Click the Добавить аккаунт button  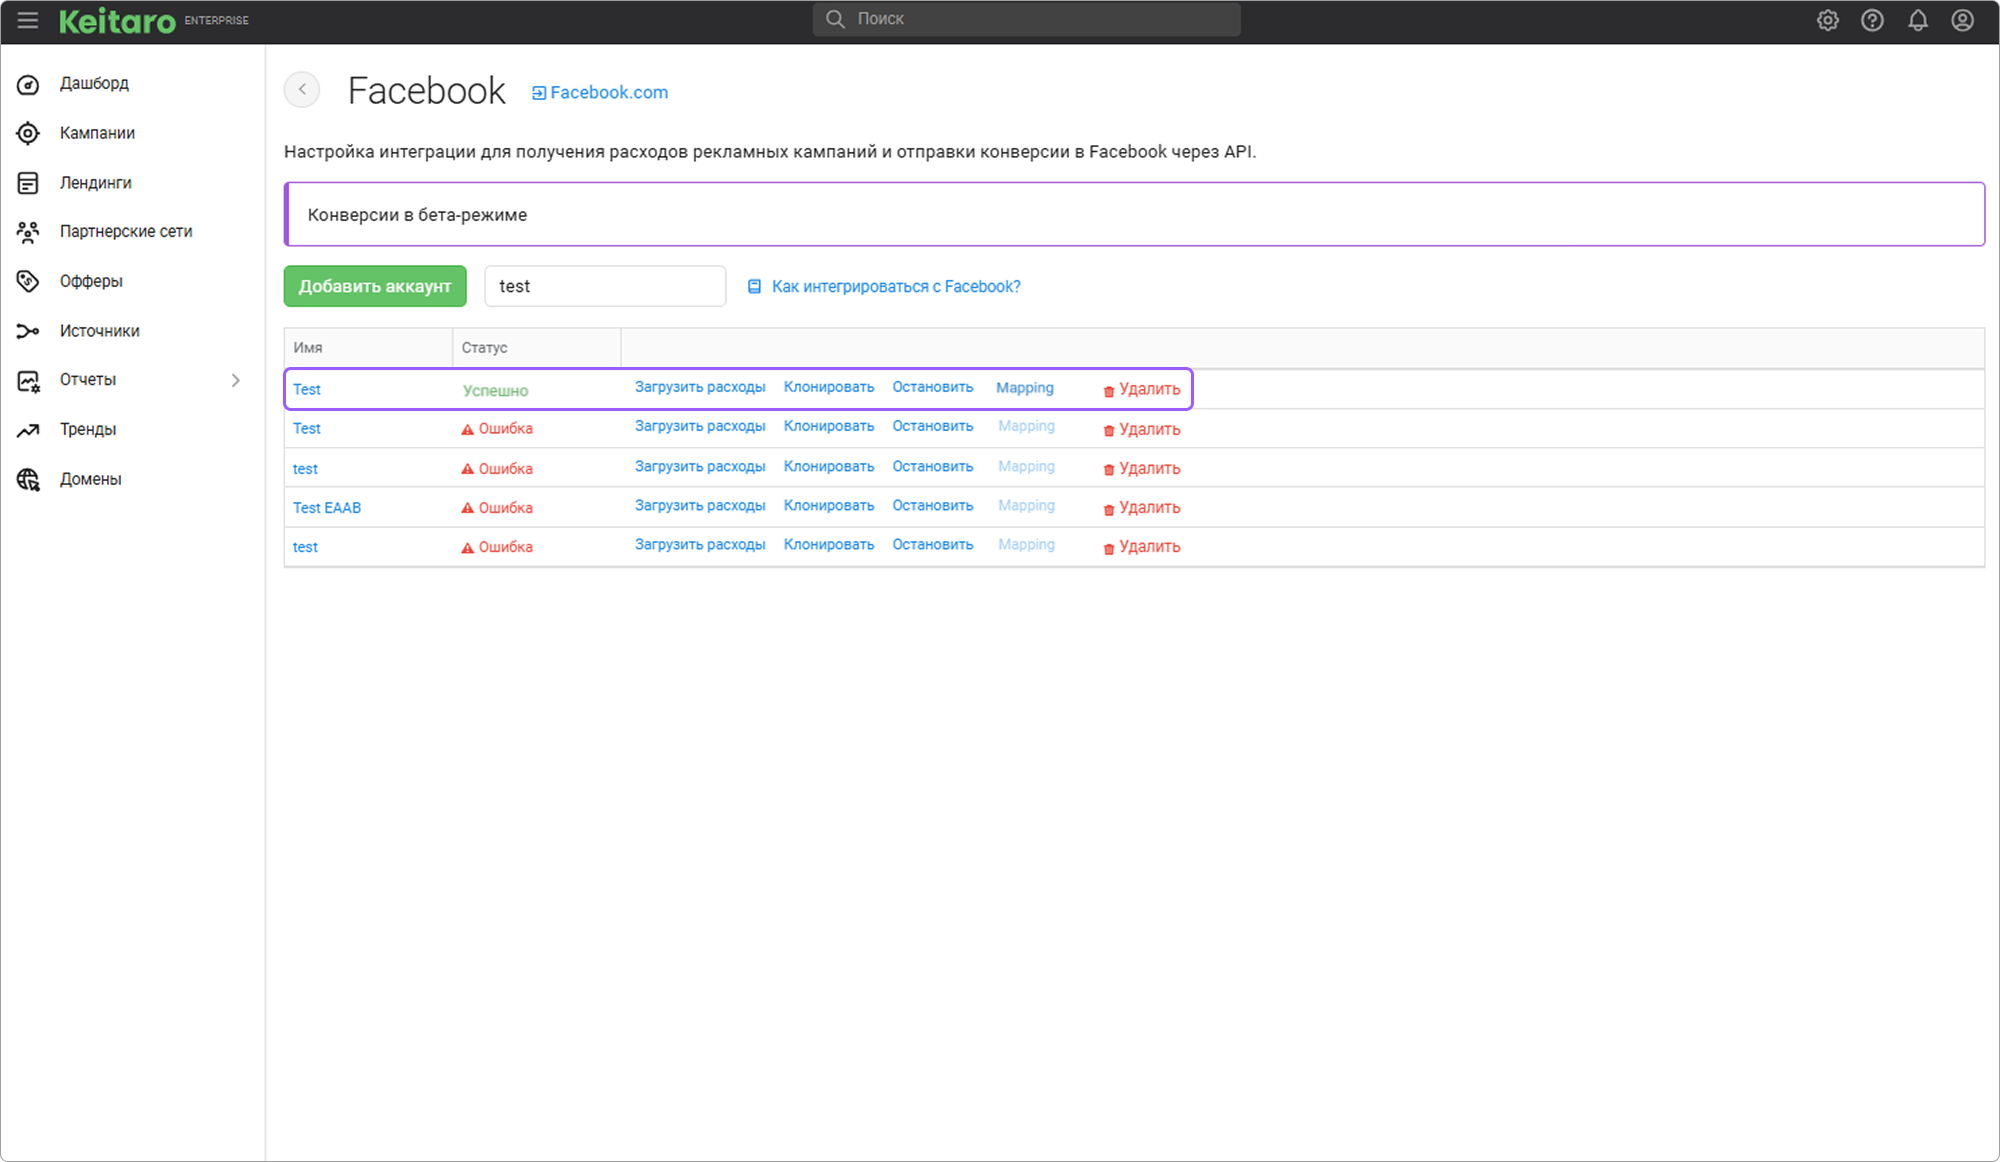click(375, 286)
